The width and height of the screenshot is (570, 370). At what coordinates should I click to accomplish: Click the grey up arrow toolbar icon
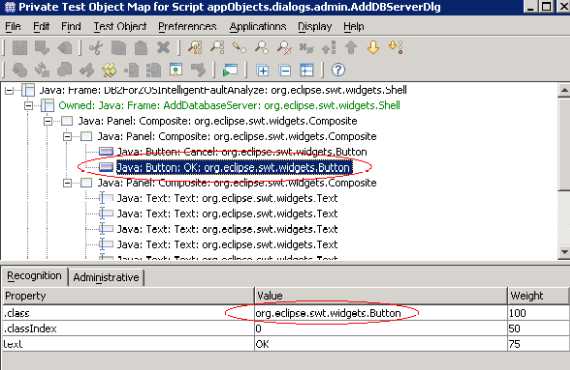click(x=351, y=48)
